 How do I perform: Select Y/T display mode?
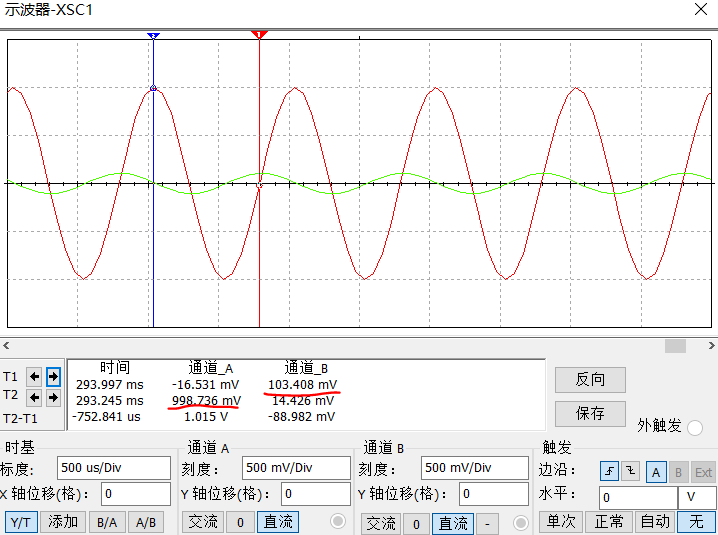point(20,522)
